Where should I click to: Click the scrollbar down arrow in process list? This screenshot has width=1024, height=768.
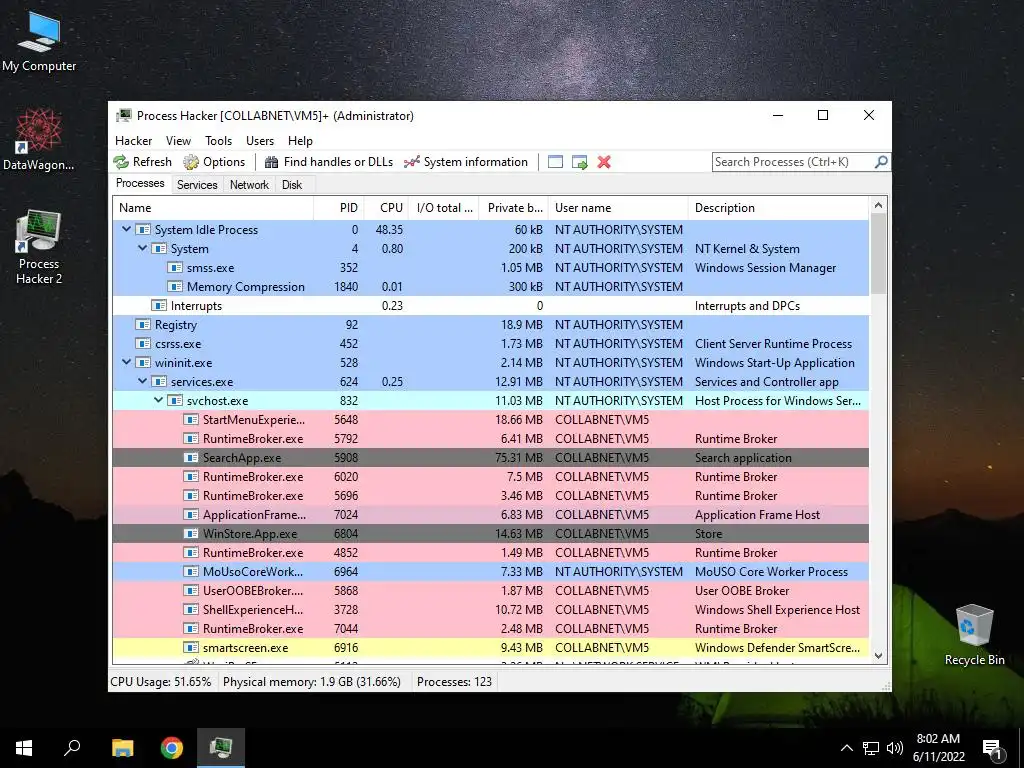[x=878, y=656]
